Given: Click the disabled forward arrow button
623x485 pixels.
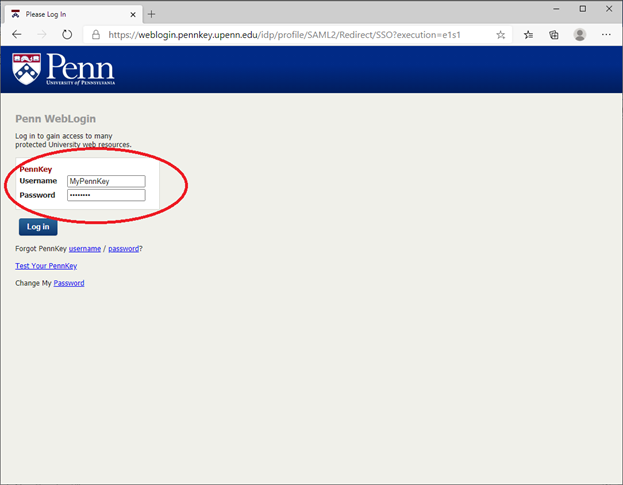Looking at the screenshot, I should pyautogui.click(x=42, y=35).
